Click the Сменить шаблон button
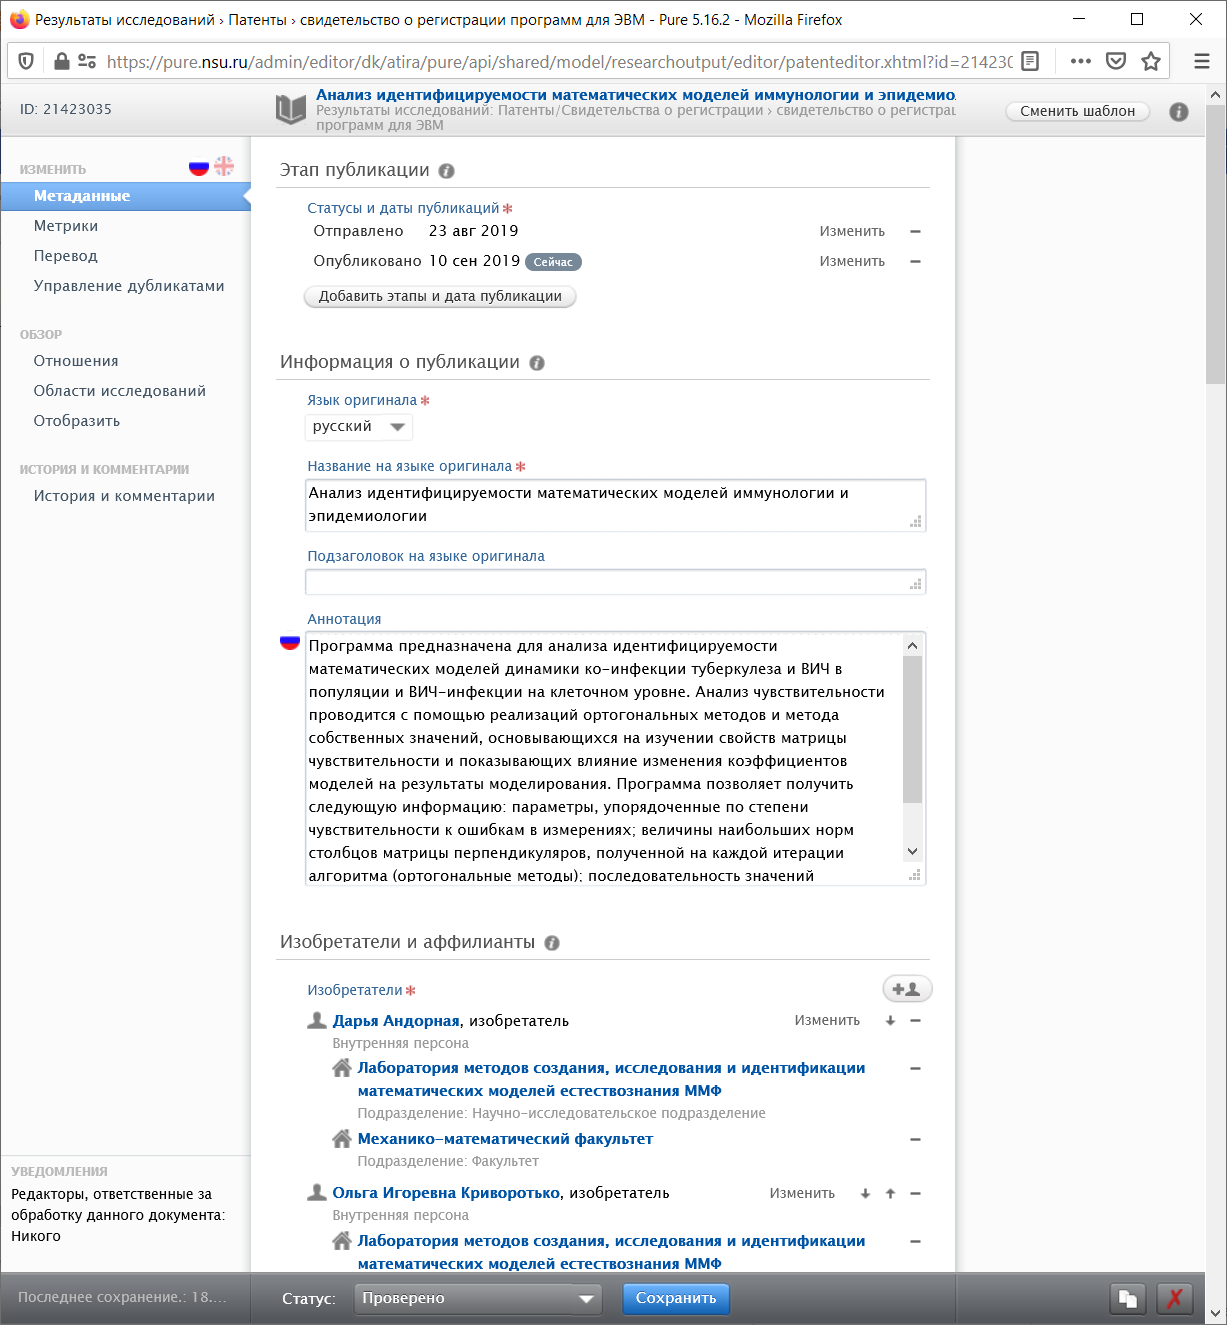Viewport: 1227px width, 1325px height. (x=1078, y=111)
